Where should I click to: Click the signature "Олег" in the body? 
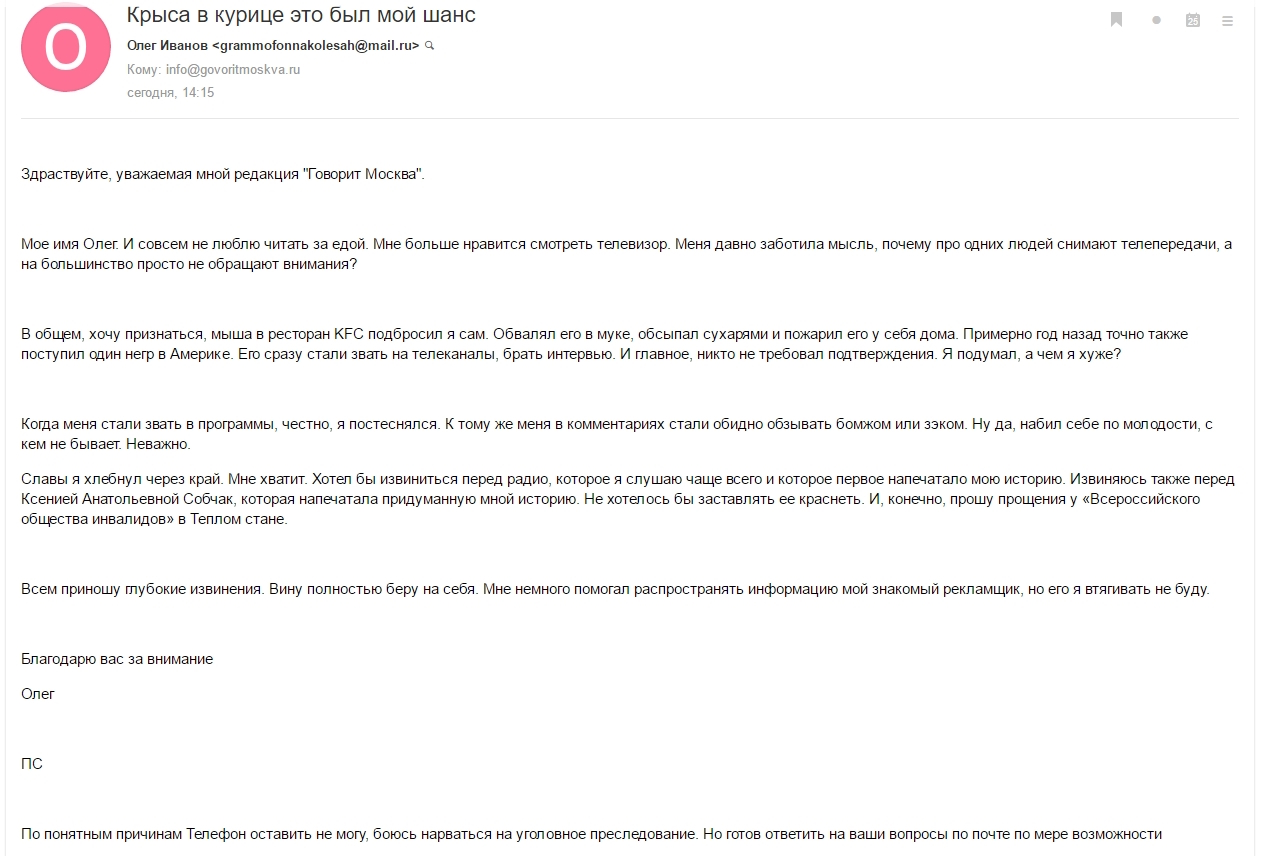click(x=38, y=694)
